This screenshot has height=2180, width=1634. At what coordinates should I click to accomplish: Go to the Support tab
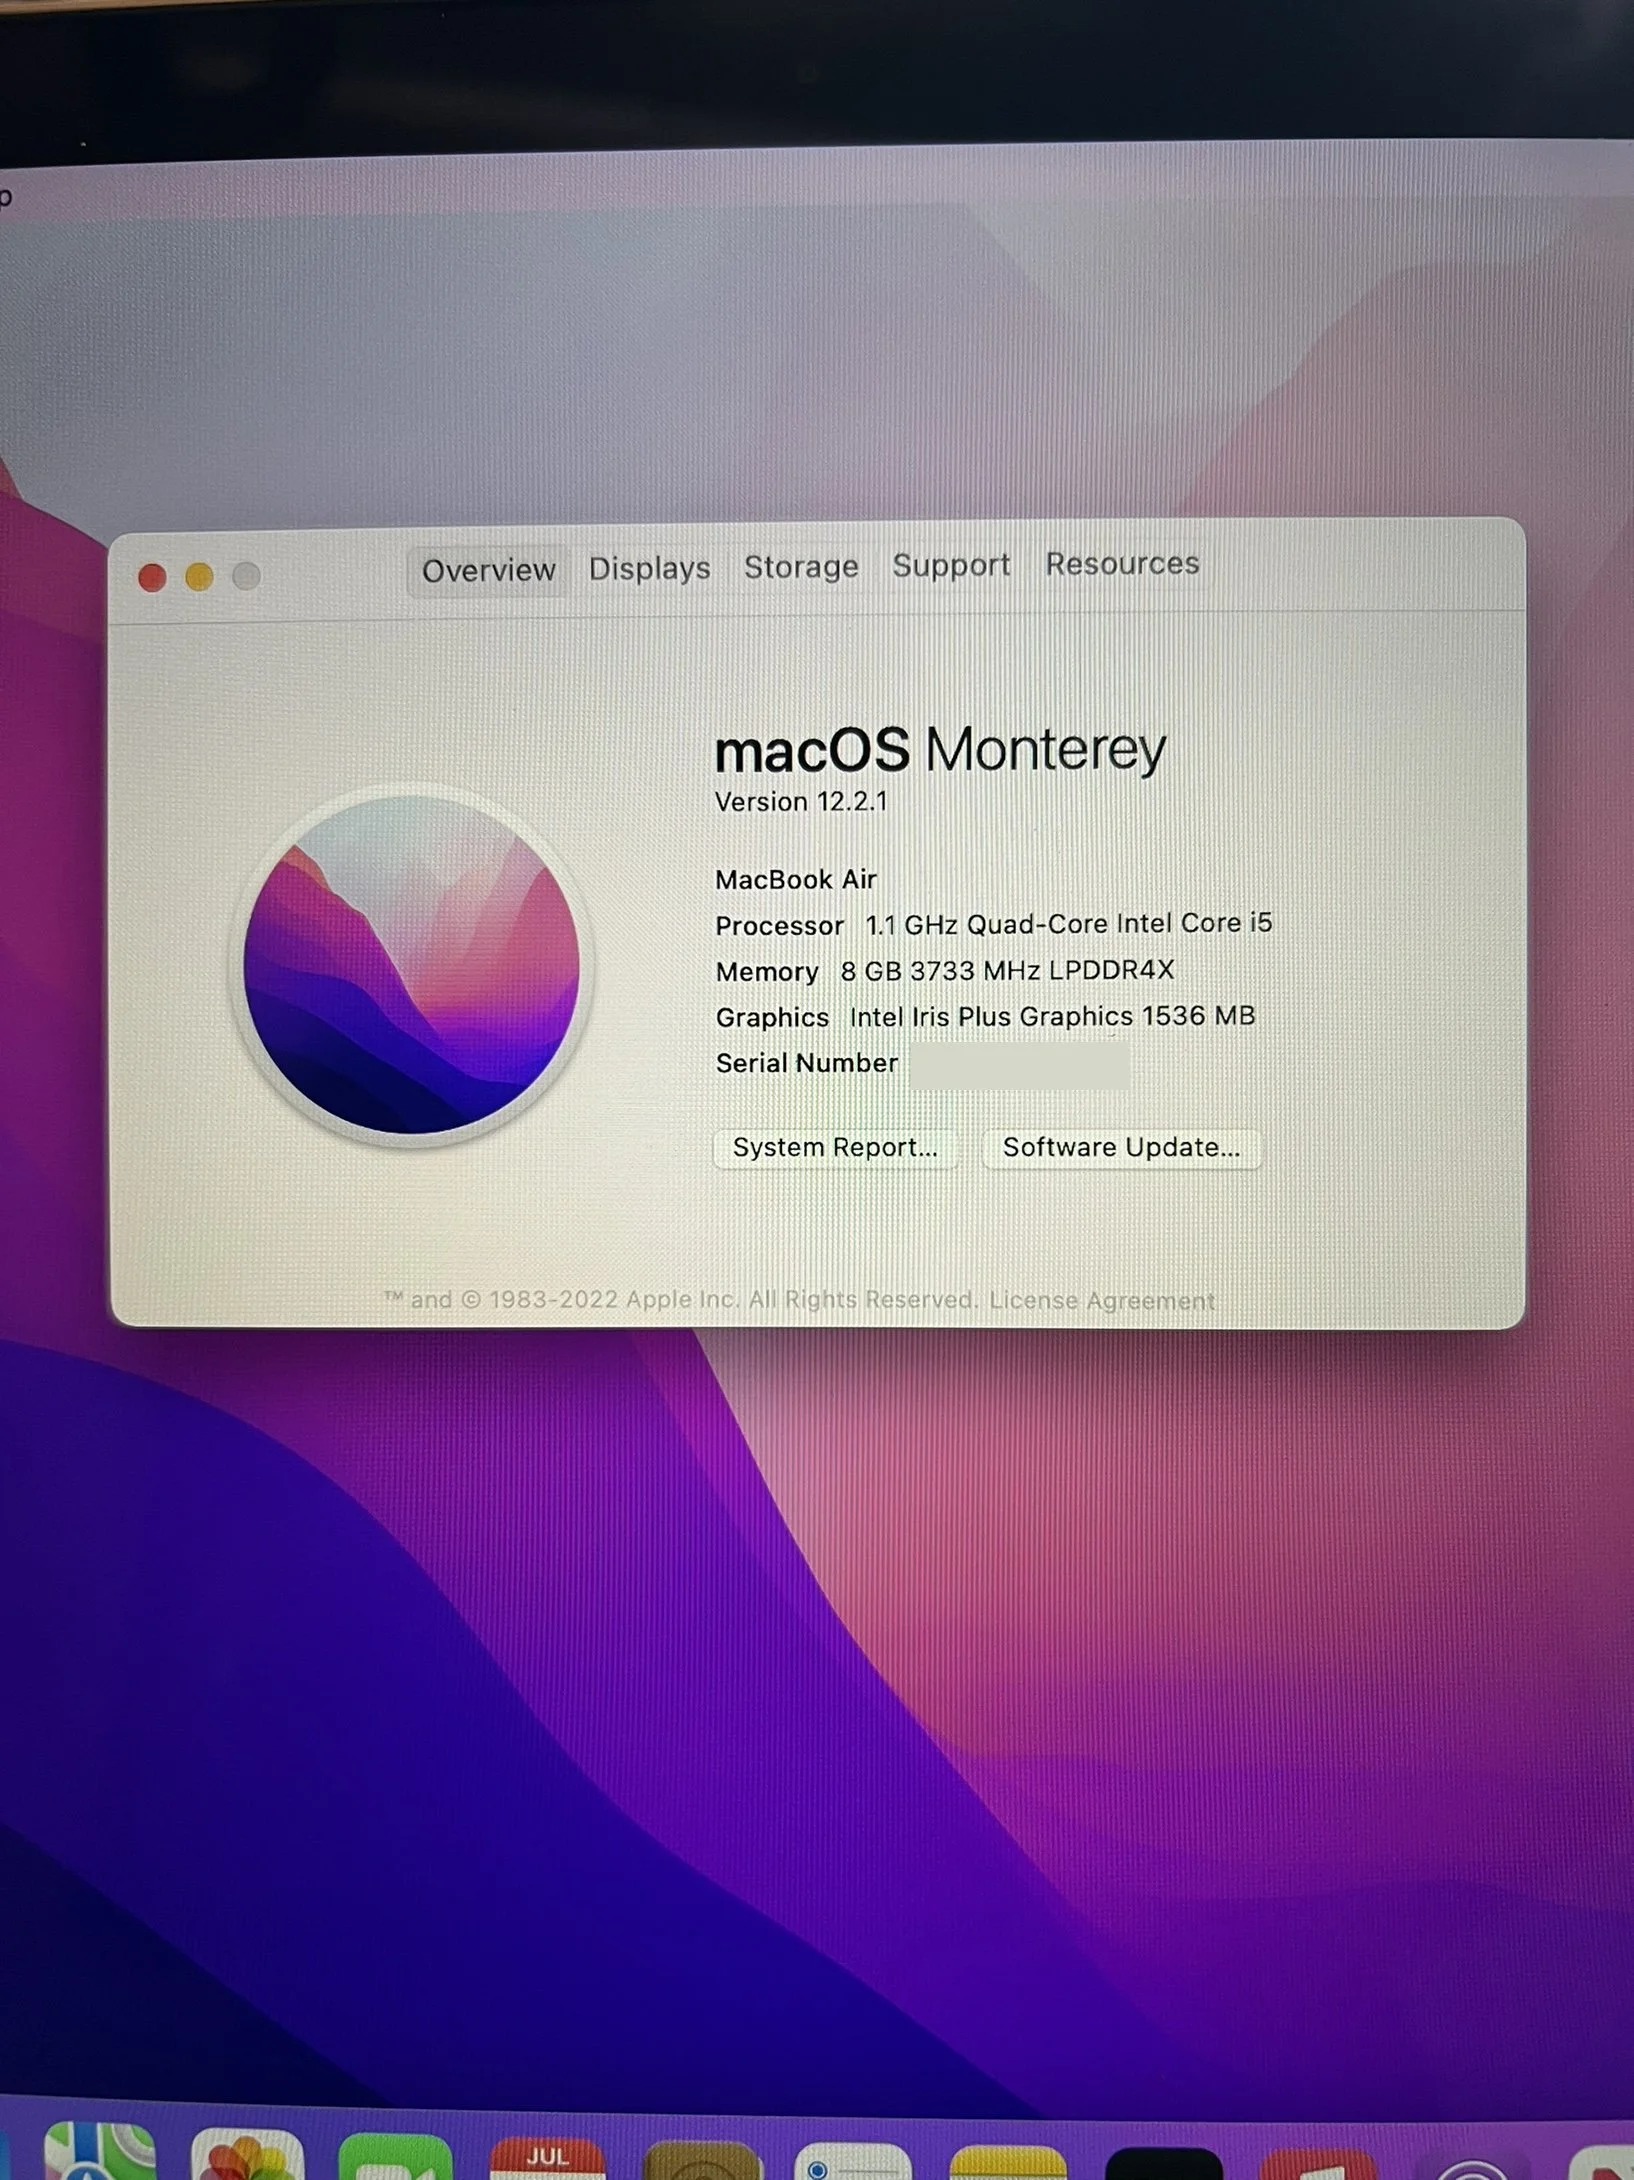(x=951, y=565)
